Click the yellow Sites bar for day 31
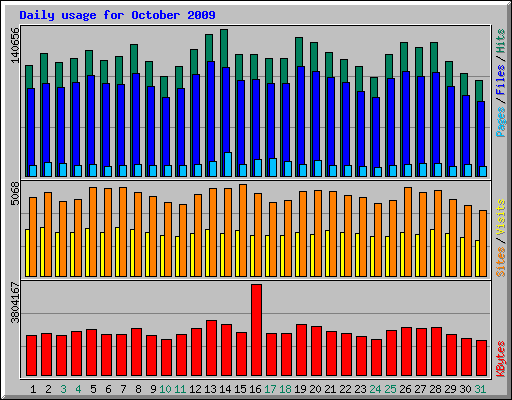The height and width of the screenshot is (400, 512). [477, 258]
